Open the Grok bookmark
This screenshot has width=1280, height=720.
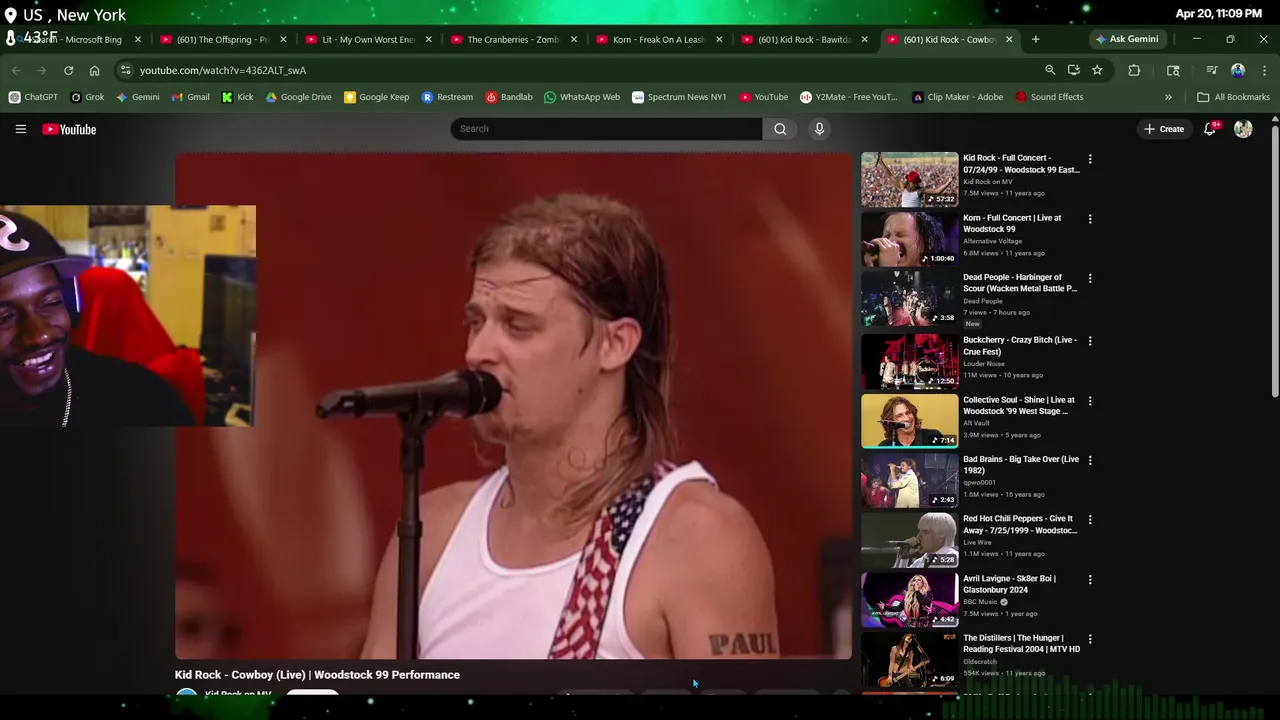[87, 97]
